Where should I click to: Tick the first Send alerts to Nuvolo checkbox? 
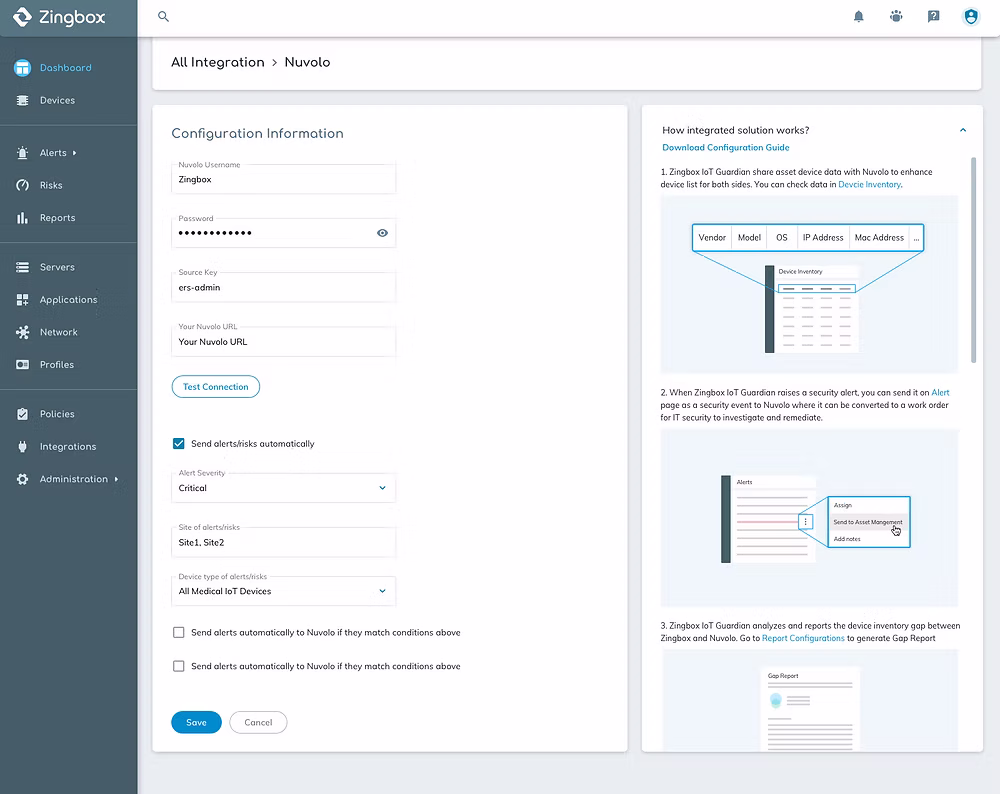pyautogui.click(x=179, y=632)
